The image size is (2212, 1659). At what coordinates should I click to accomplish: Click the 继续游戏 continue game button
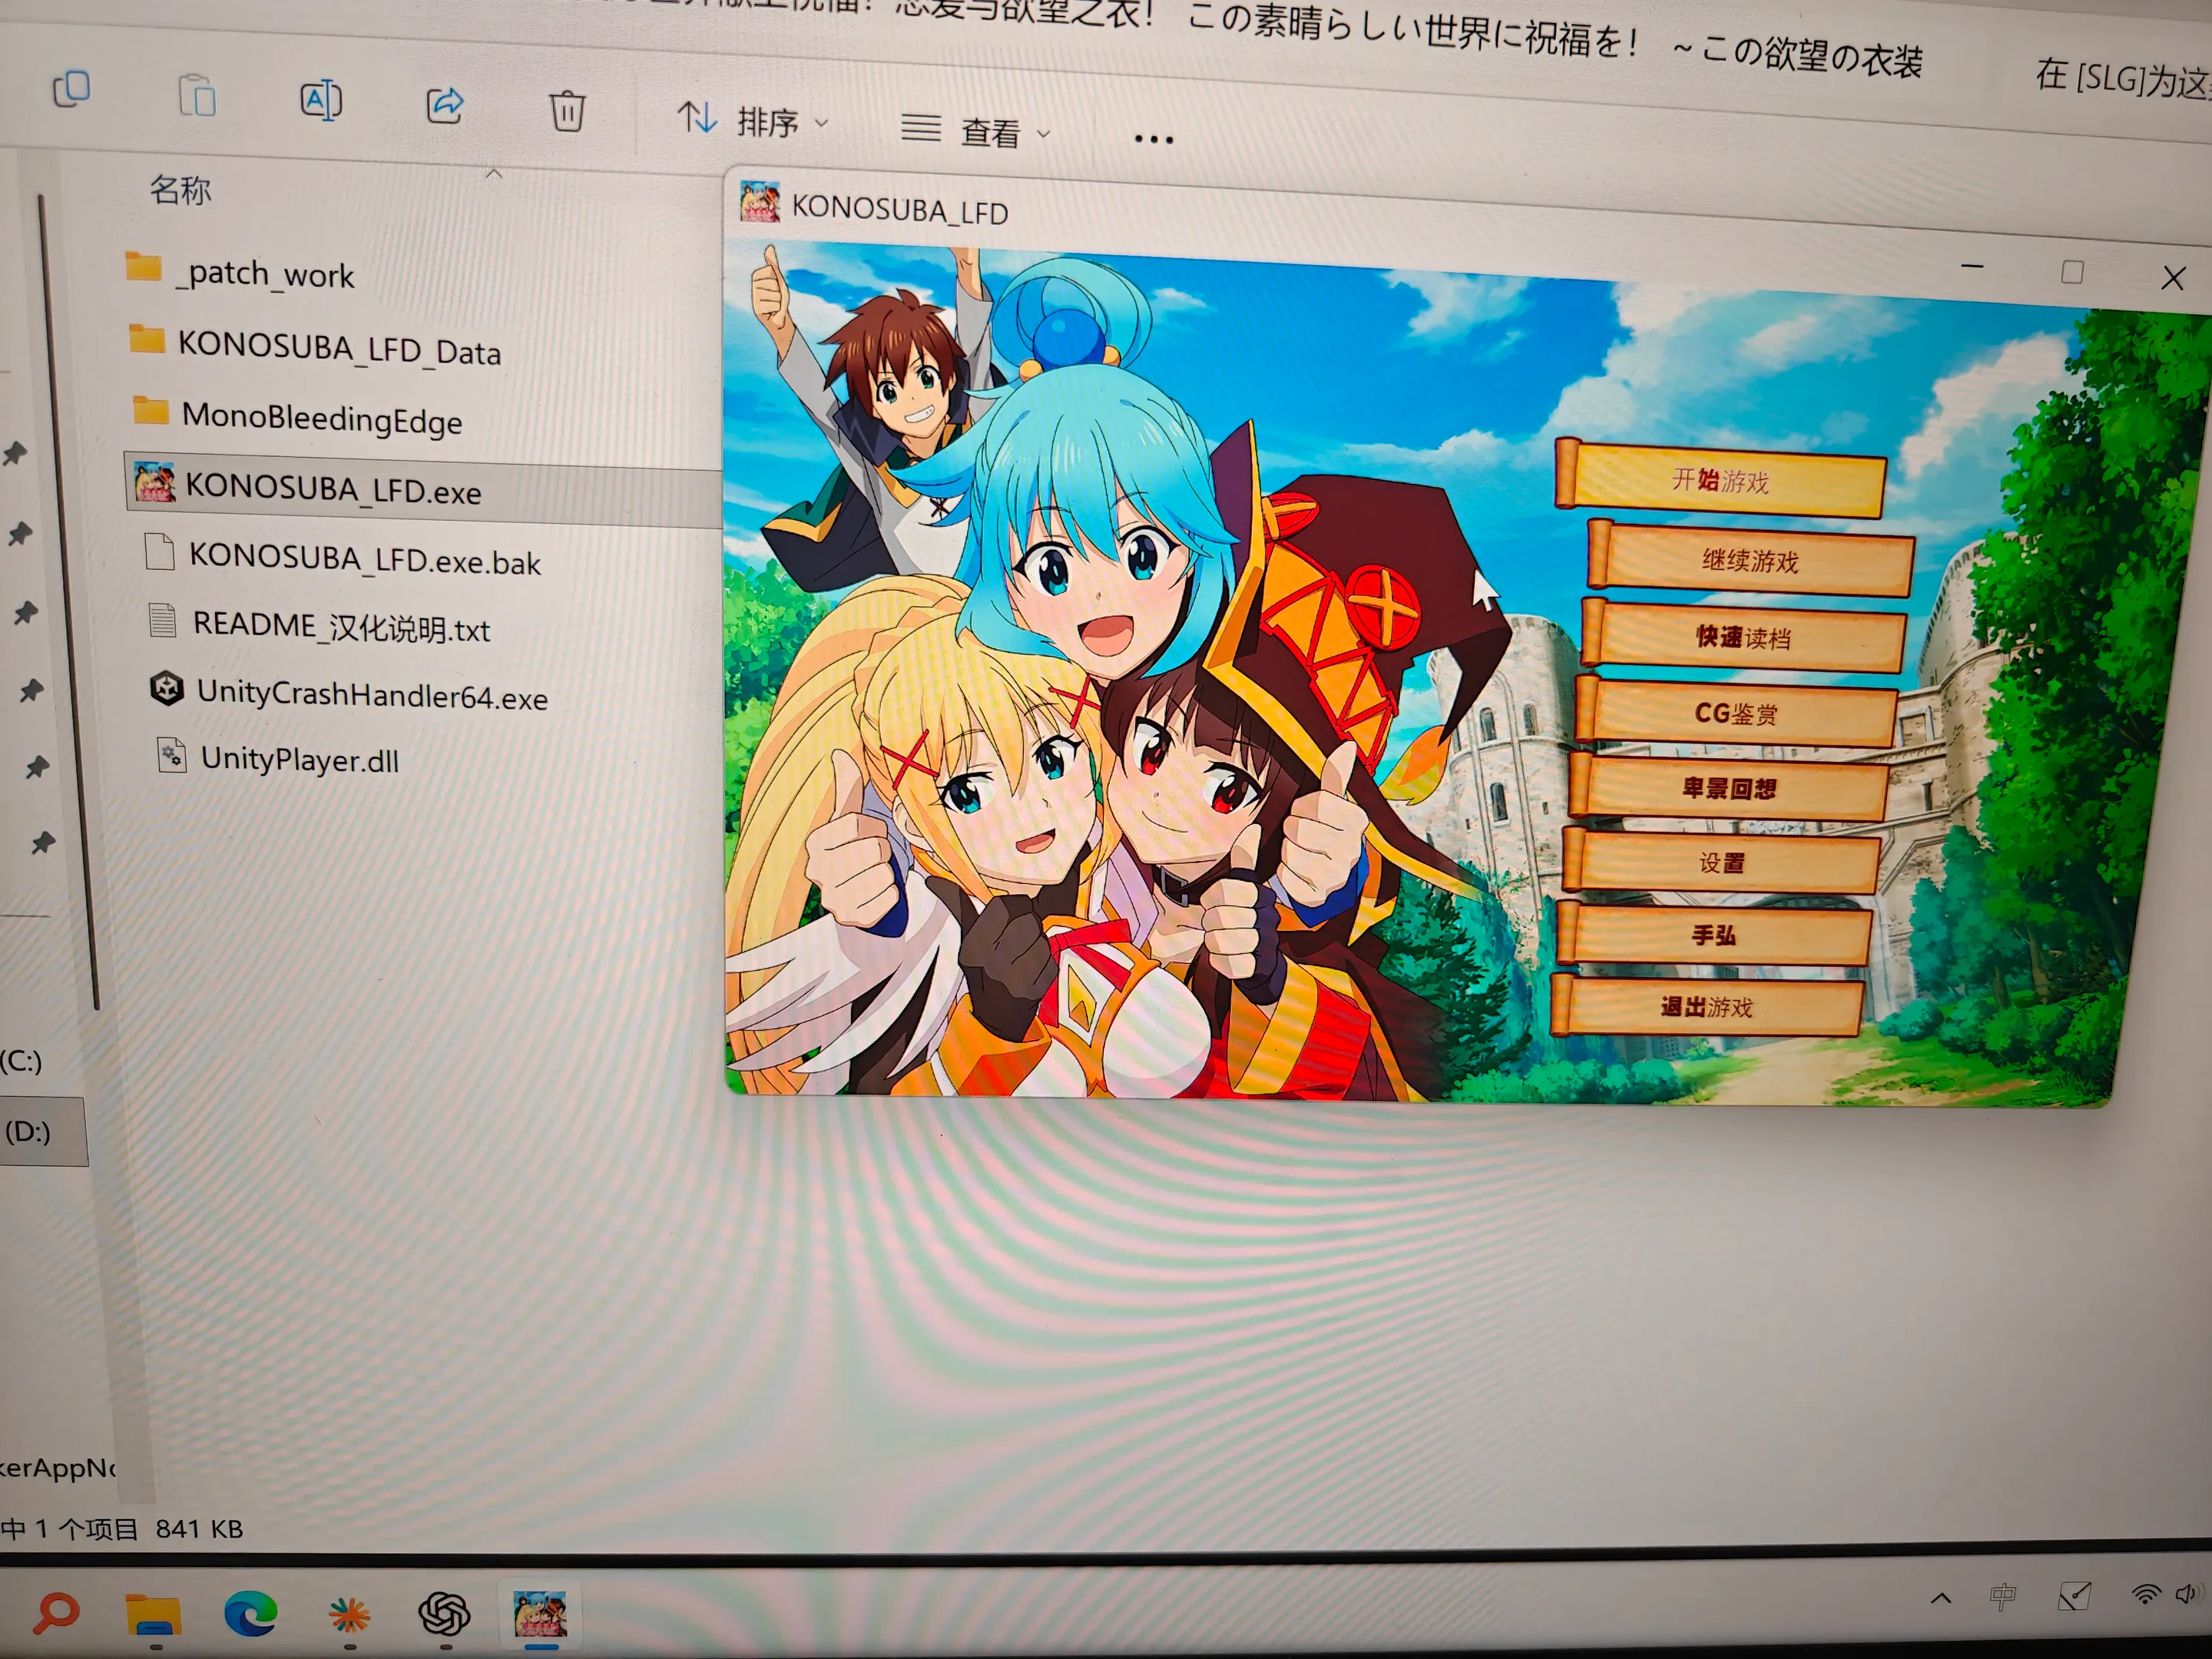pyautogui.click(x=1750, y=560)
